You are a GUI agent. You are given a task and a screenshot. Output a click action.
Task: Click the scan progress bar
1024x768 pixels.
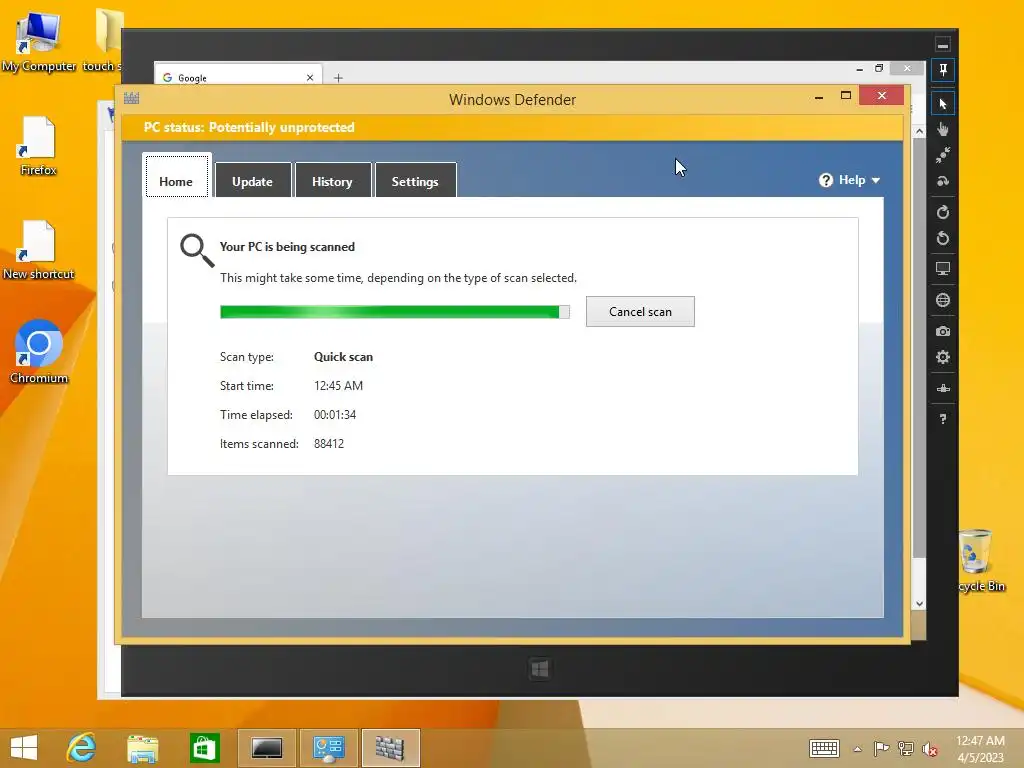click(x=394, y=312)
